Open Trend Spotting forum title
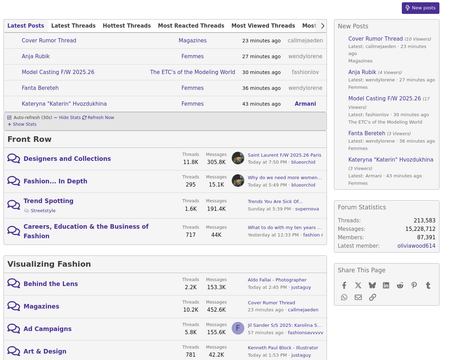Viewport: 450px width, 360px height. (49, 201)
